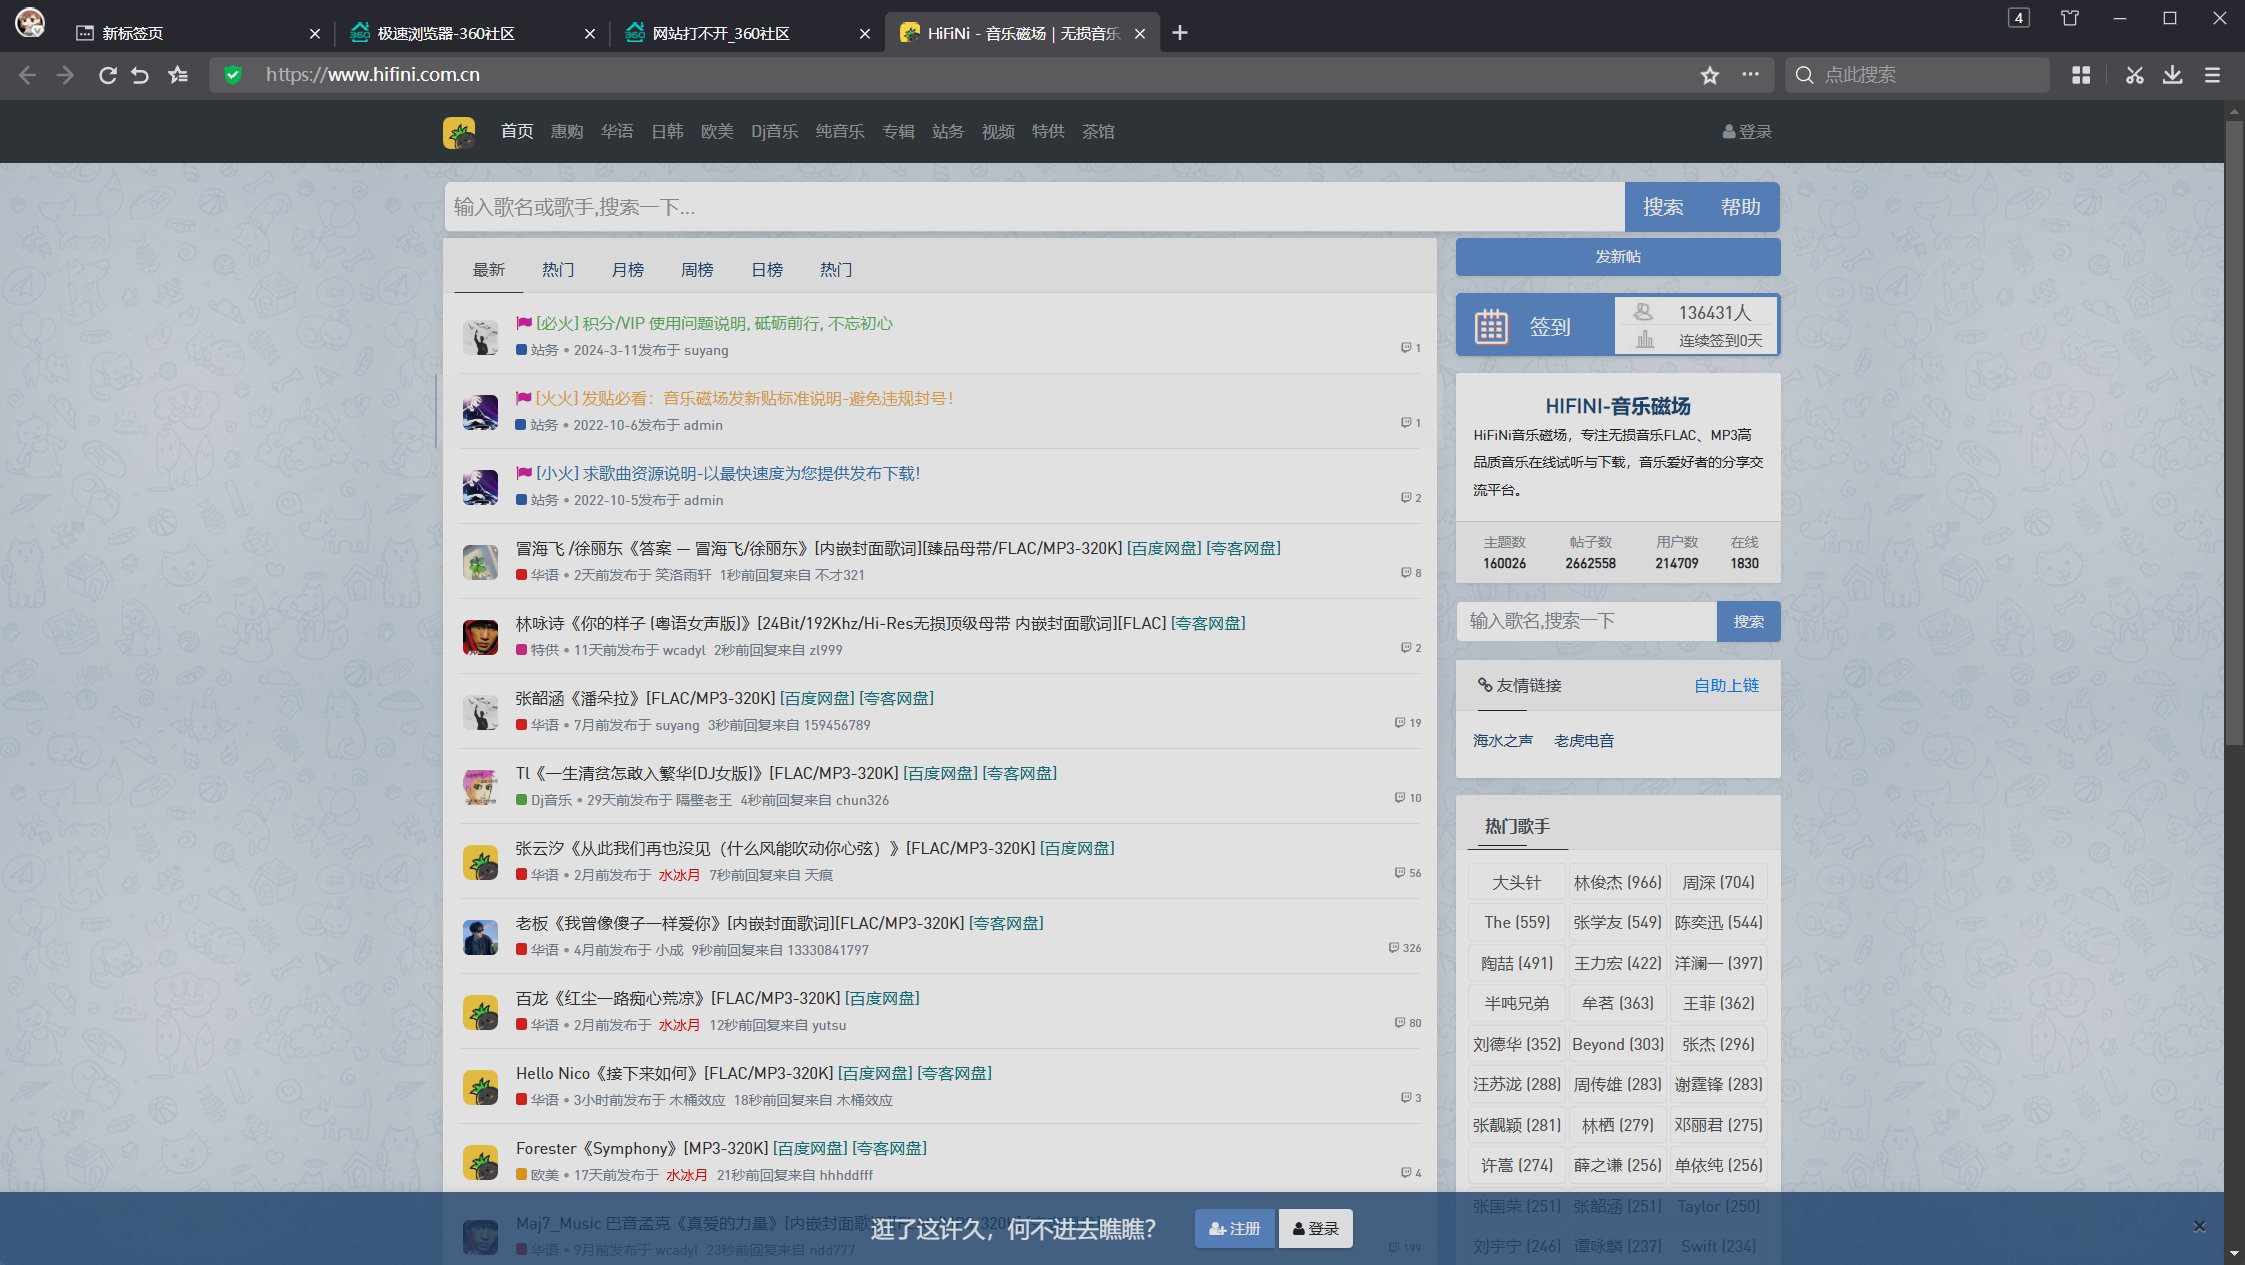Open the address bar three-dots menu
This screenshot has width=2245, height=1265.
(x=1750, y=74)
